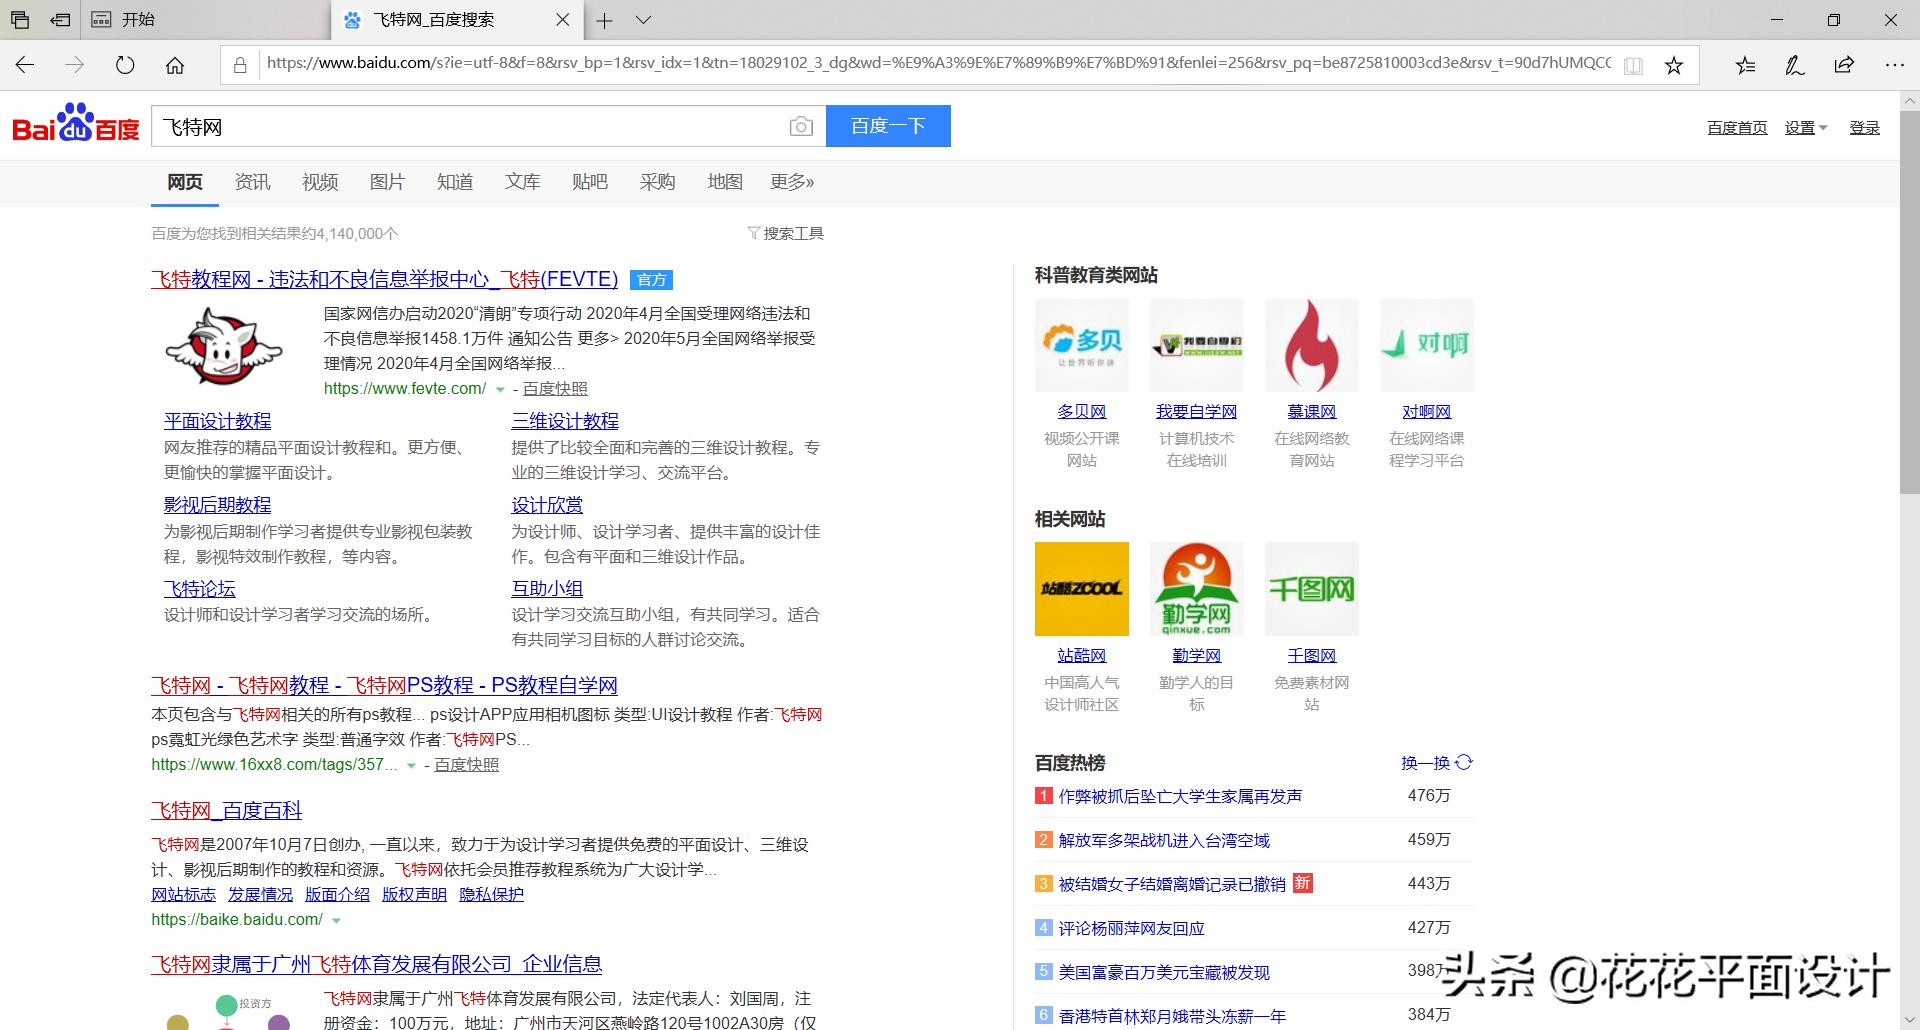Image resolution: width=1920 pixels, height=1030 pixels.
Task: Click the 慕课网 flame logo
Action: click(1312, 345)
